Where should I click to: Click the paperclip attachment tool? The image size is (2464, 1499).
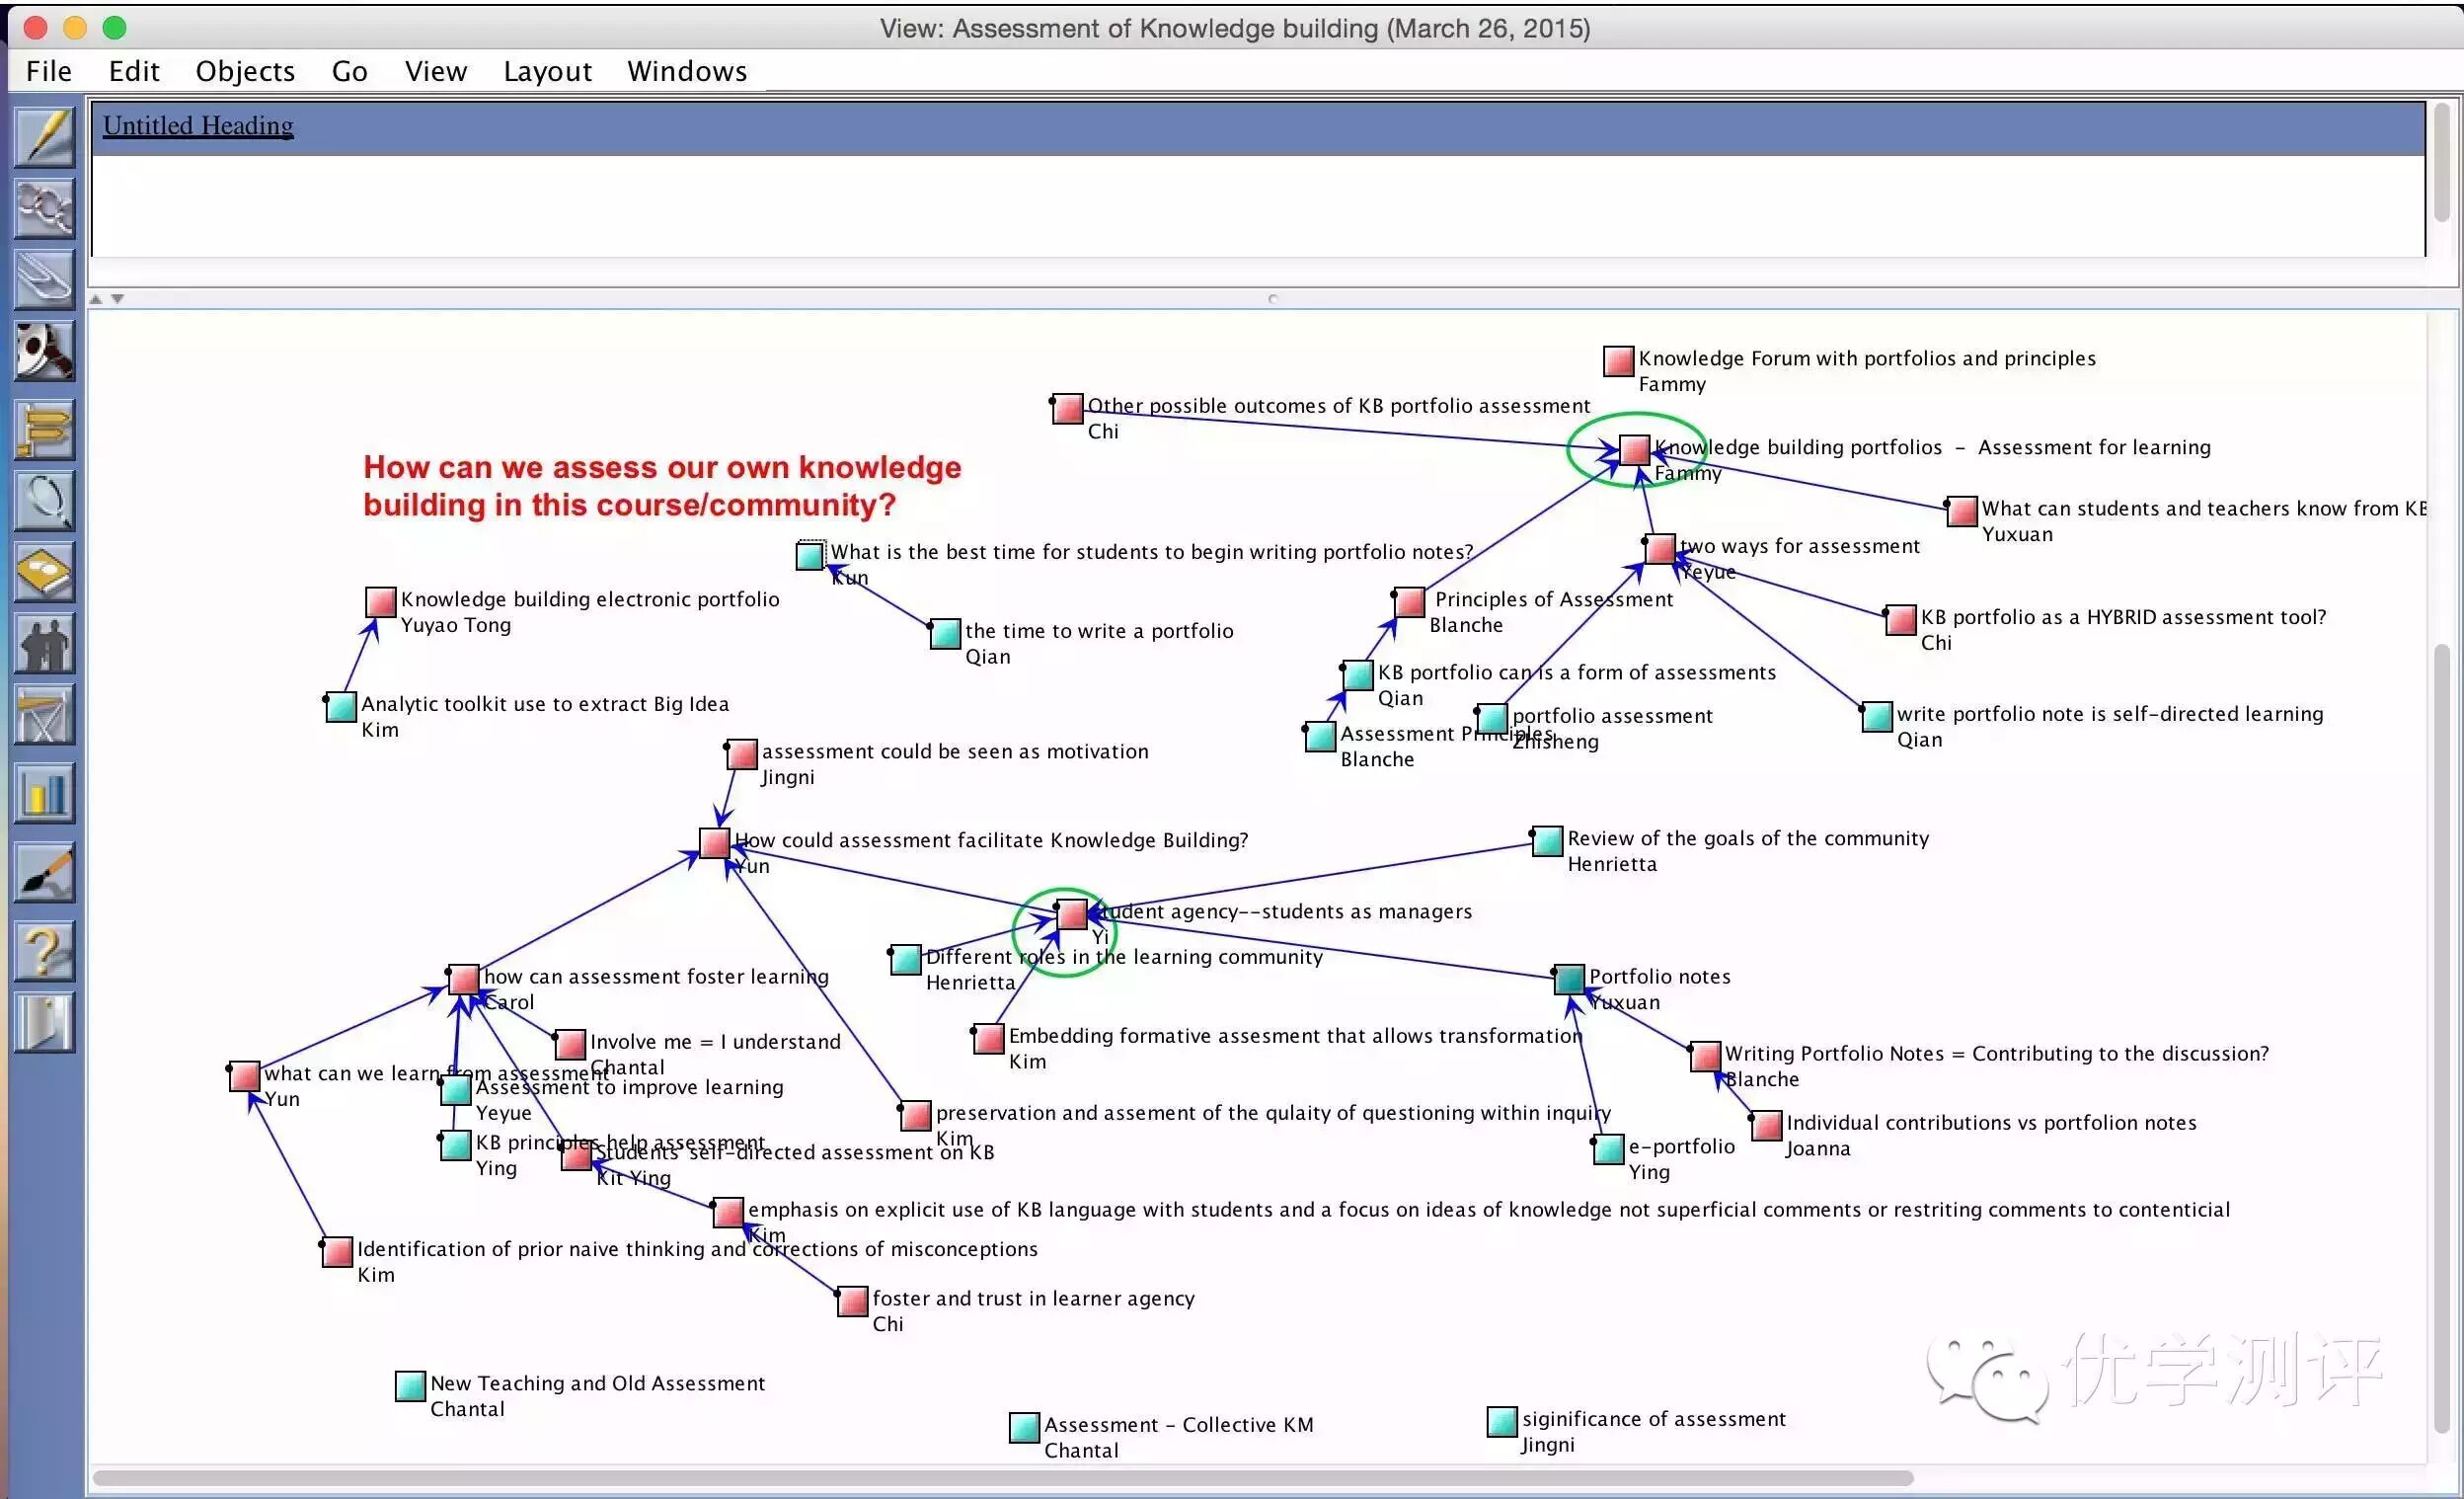point(45,279)
